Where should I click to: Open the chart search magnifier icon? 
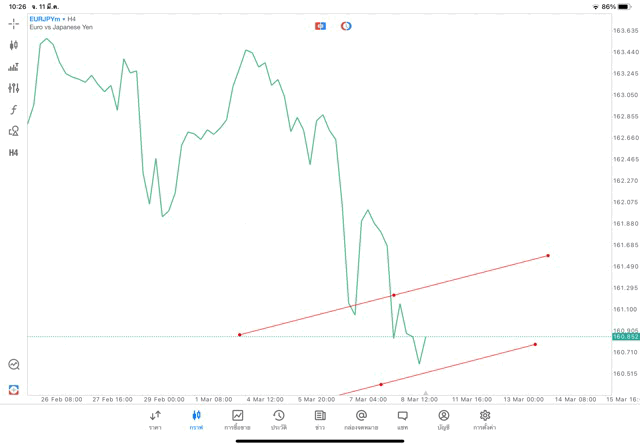pyautogui.click(x=13, y=365)
